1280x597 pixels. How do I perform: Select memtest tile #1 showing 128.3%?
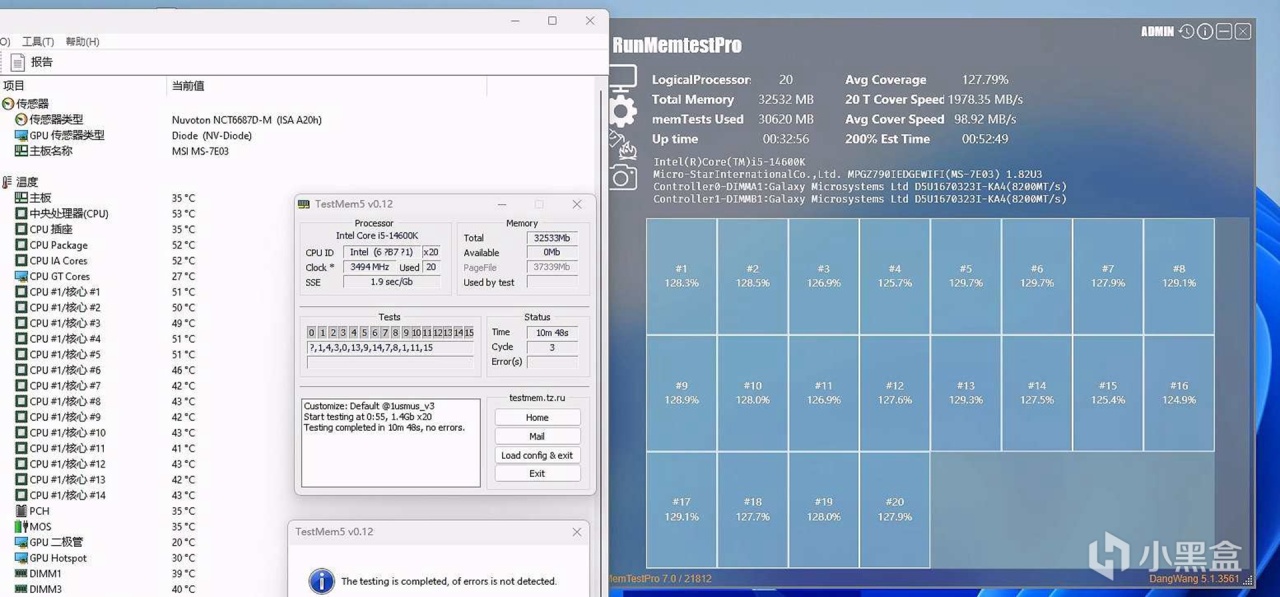[681, 276]
